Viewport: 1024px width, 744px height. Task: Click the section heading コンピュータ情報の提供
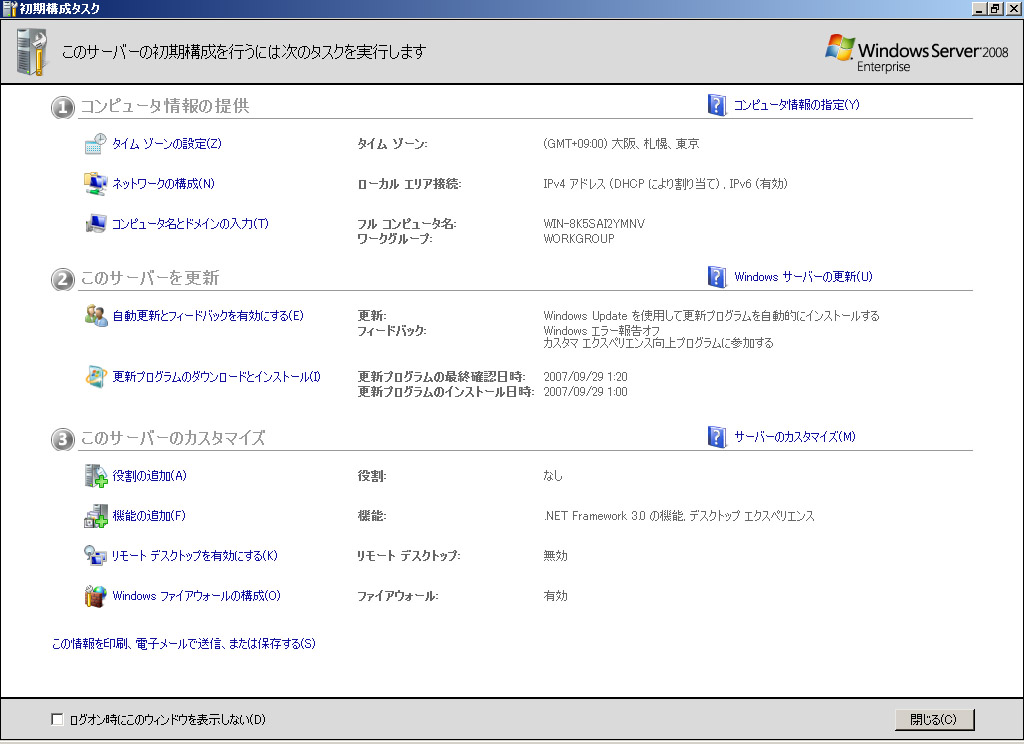coord(165,106)
